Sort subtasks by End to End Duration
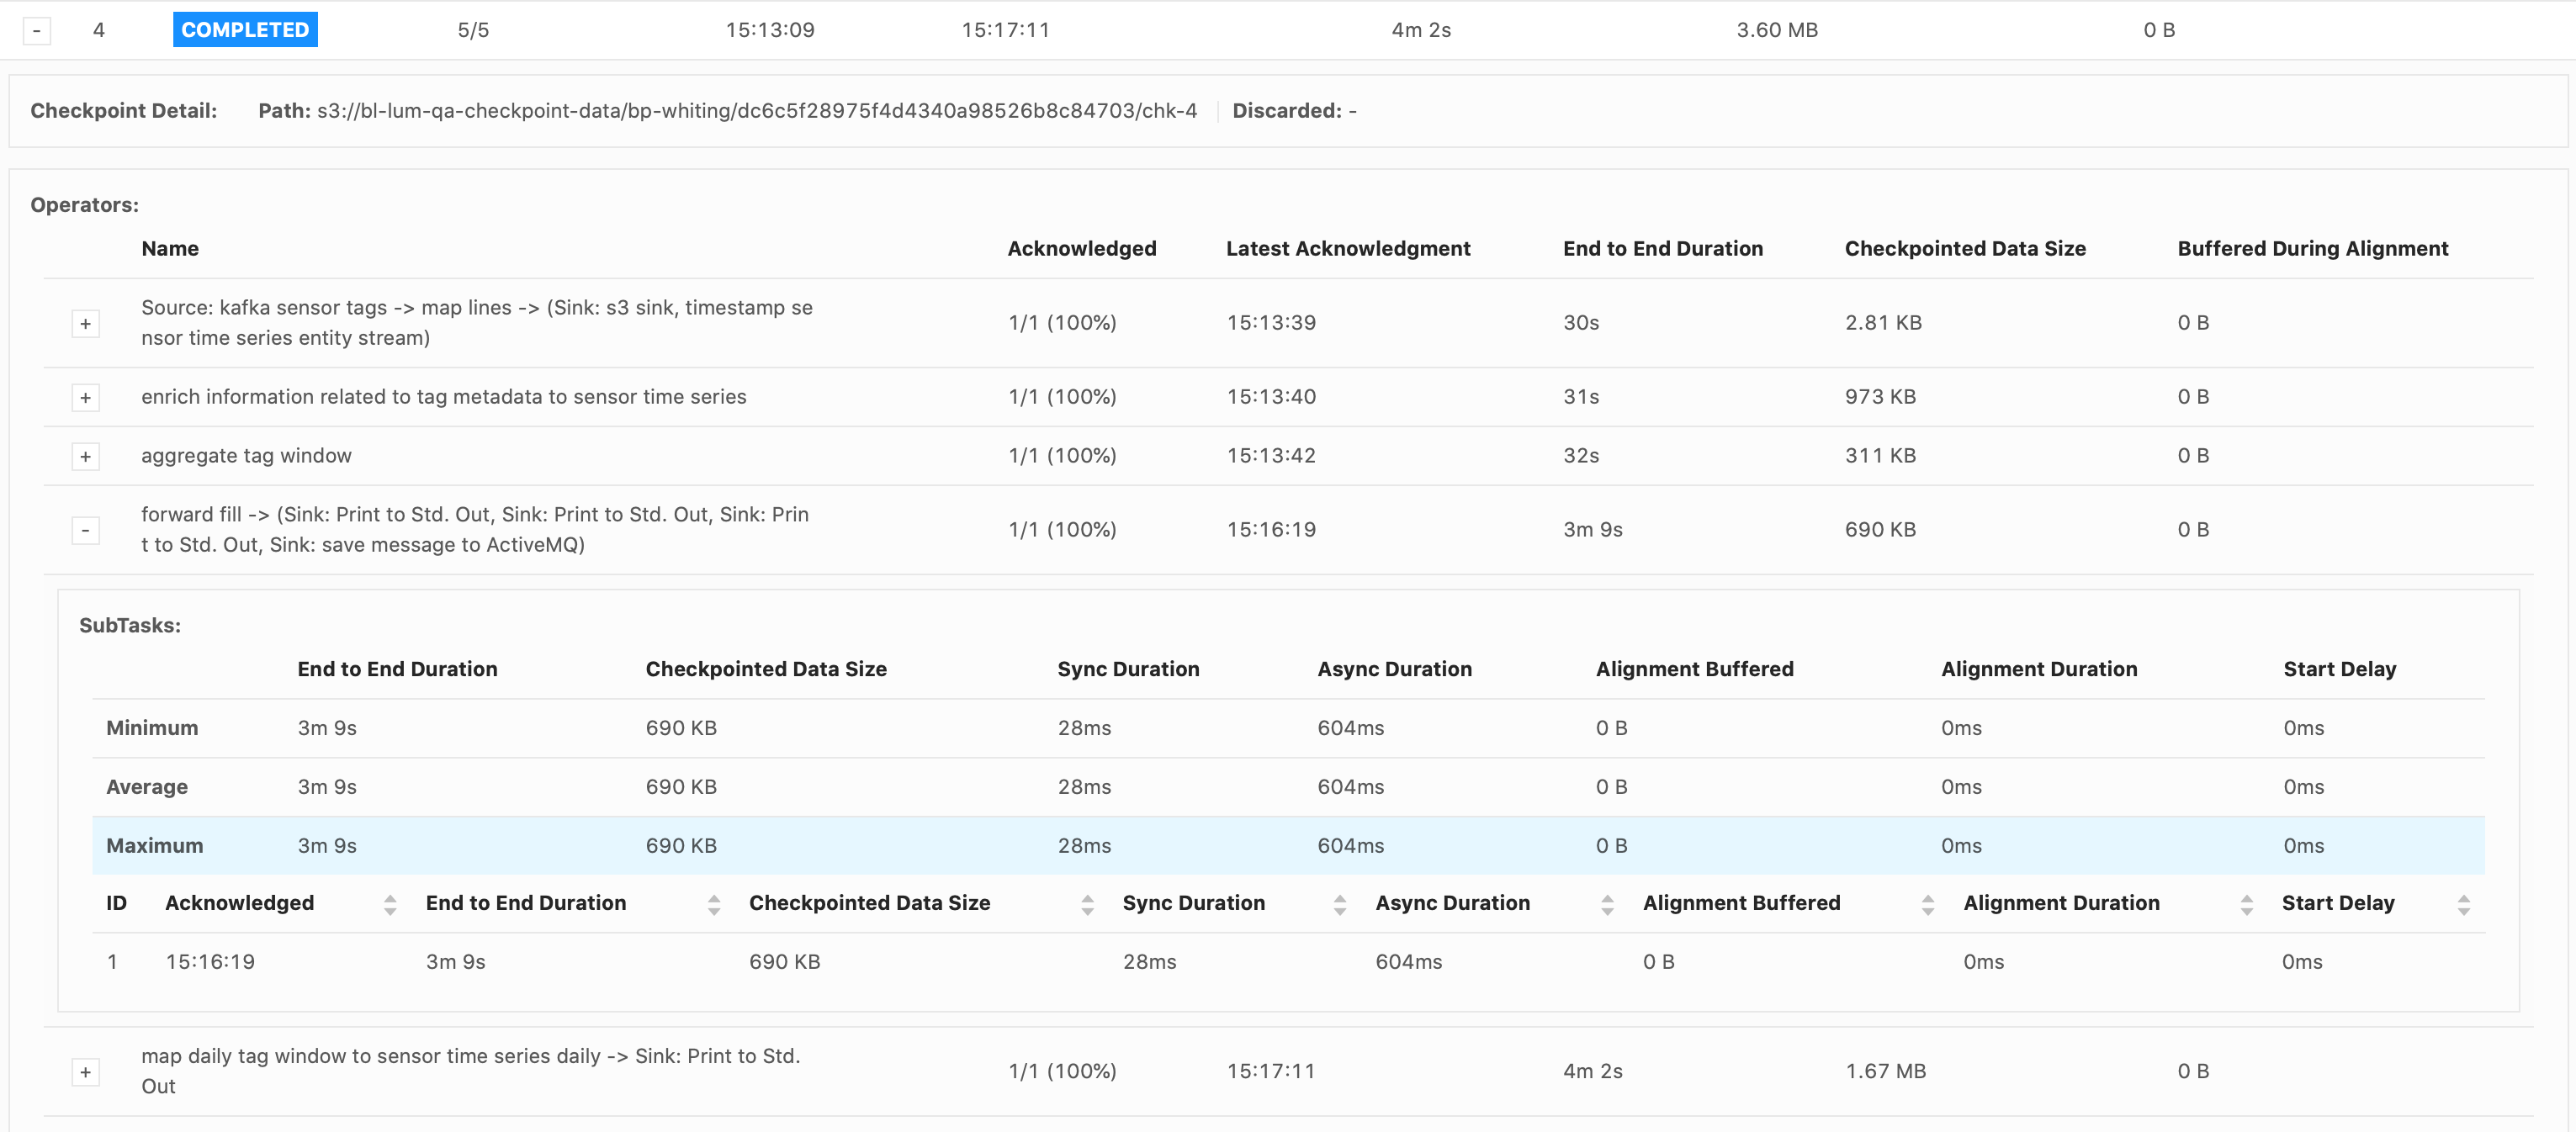 pyautogui.click(x=713, y=904)
